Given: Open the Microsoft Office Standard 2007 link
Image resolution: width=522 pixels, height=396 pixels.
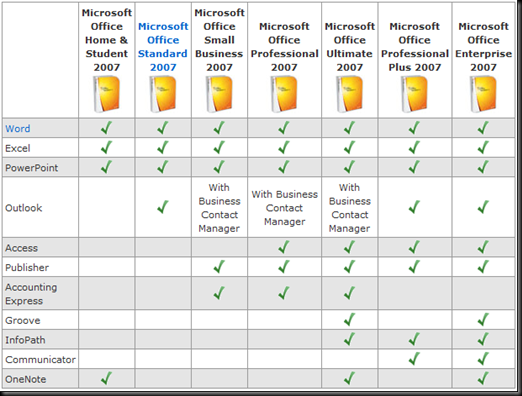Looking at the screenshot, I should (x=163, y=47).
